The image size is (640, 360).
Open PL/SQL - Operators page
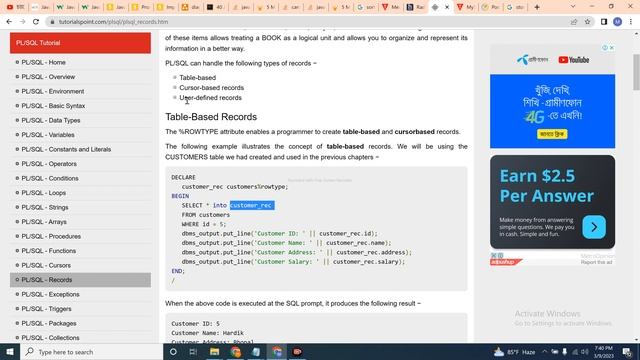pyautogui.click(x=49, y=164)
